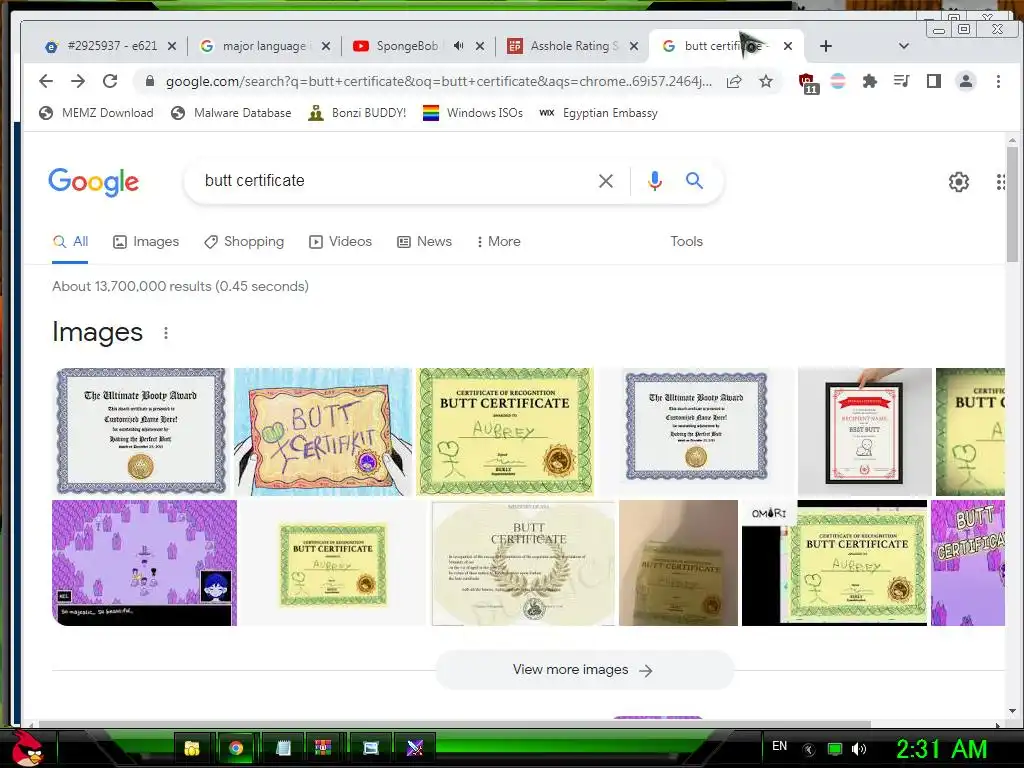1024x768 pixels.
Task: Open the Bonzi BUDDY! bookmark
Action: 357,113
